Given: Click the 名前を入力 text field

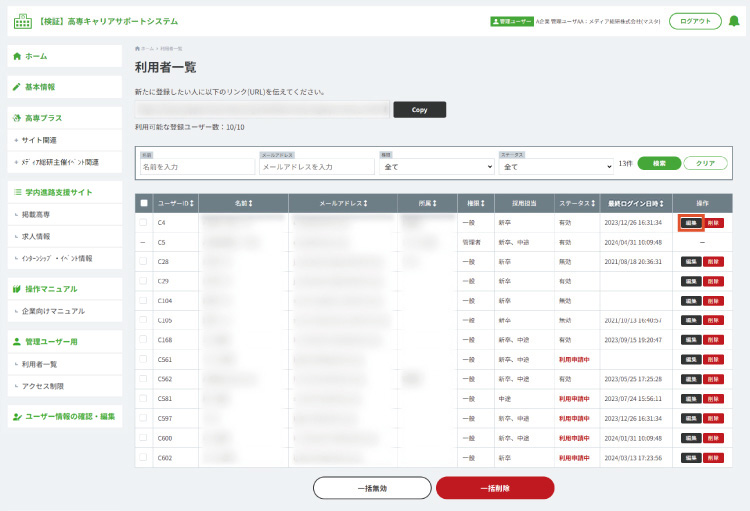Looking at the screenshot, I should click(198, 167).
